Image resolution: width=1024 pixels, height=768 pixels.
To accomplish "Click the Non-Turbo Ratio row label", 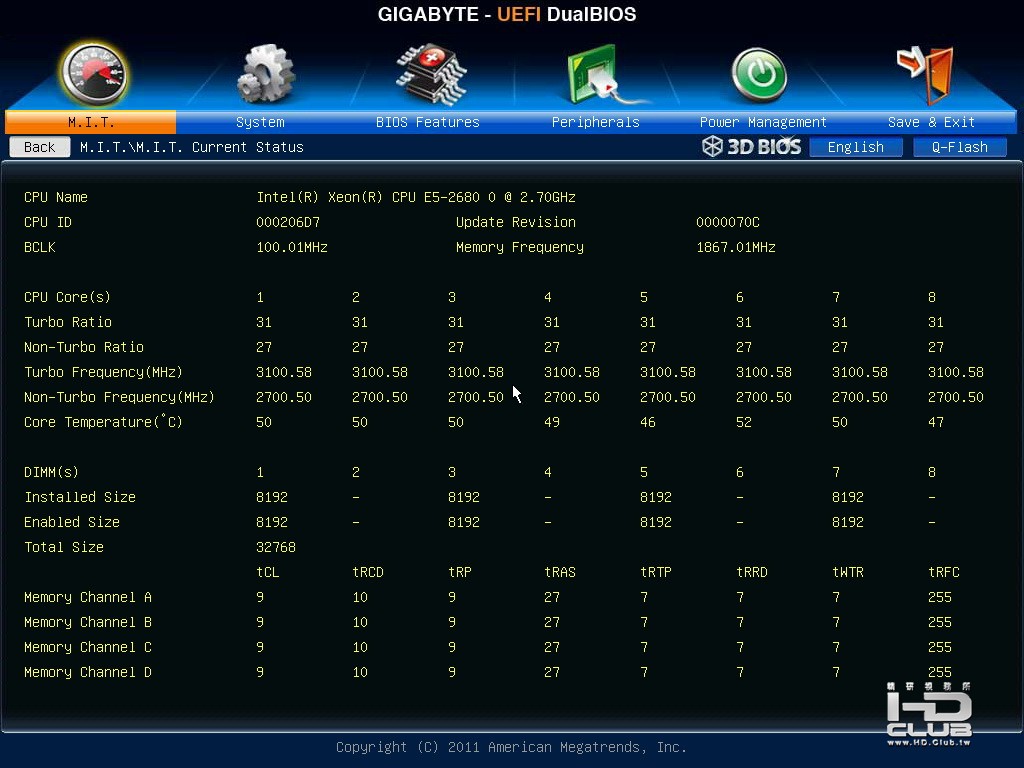I will pos(84,347).
